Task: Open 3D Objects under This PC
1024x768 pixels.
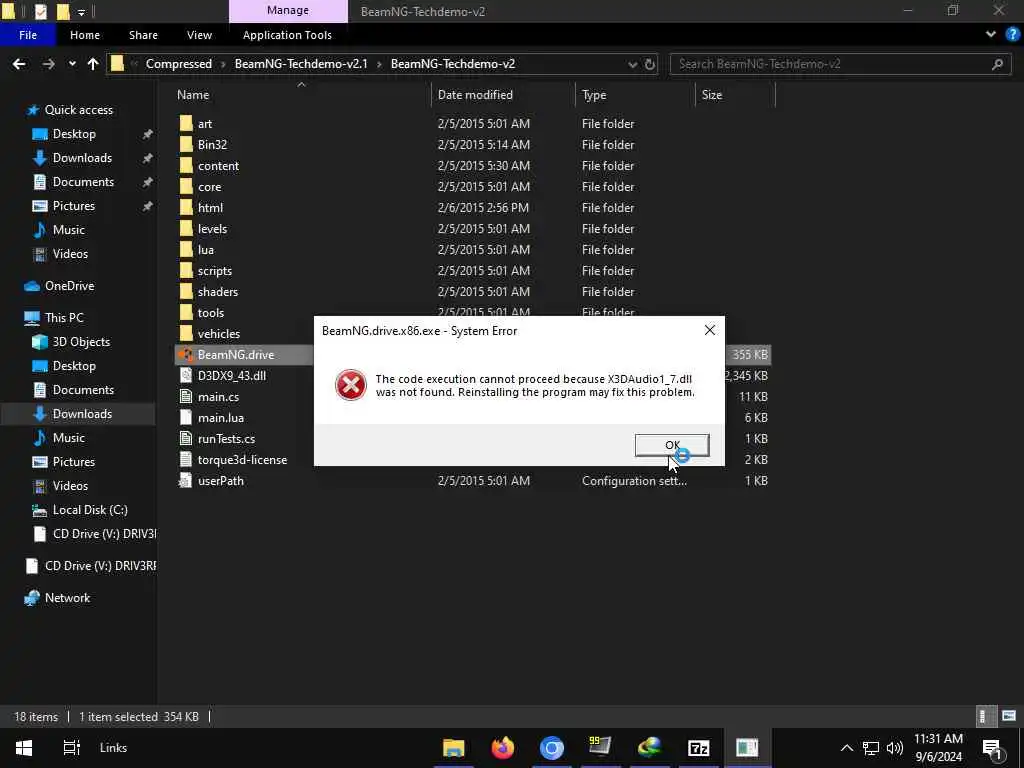Action: point(81,342)
